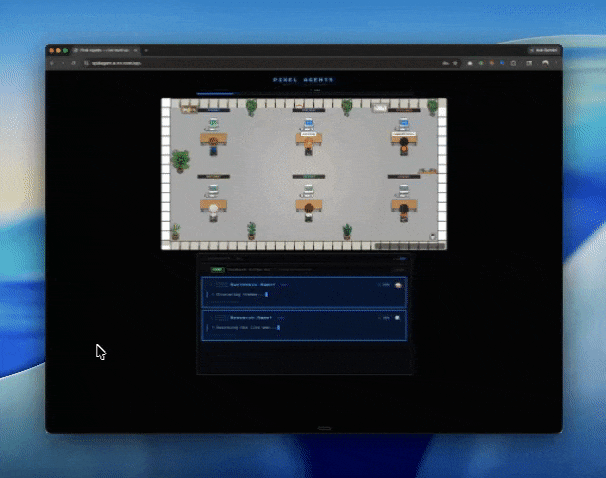Screen dimensions: 606x478
Task: Click the orange extension icon in the toolbar
Action: click(x=492, y=63)
